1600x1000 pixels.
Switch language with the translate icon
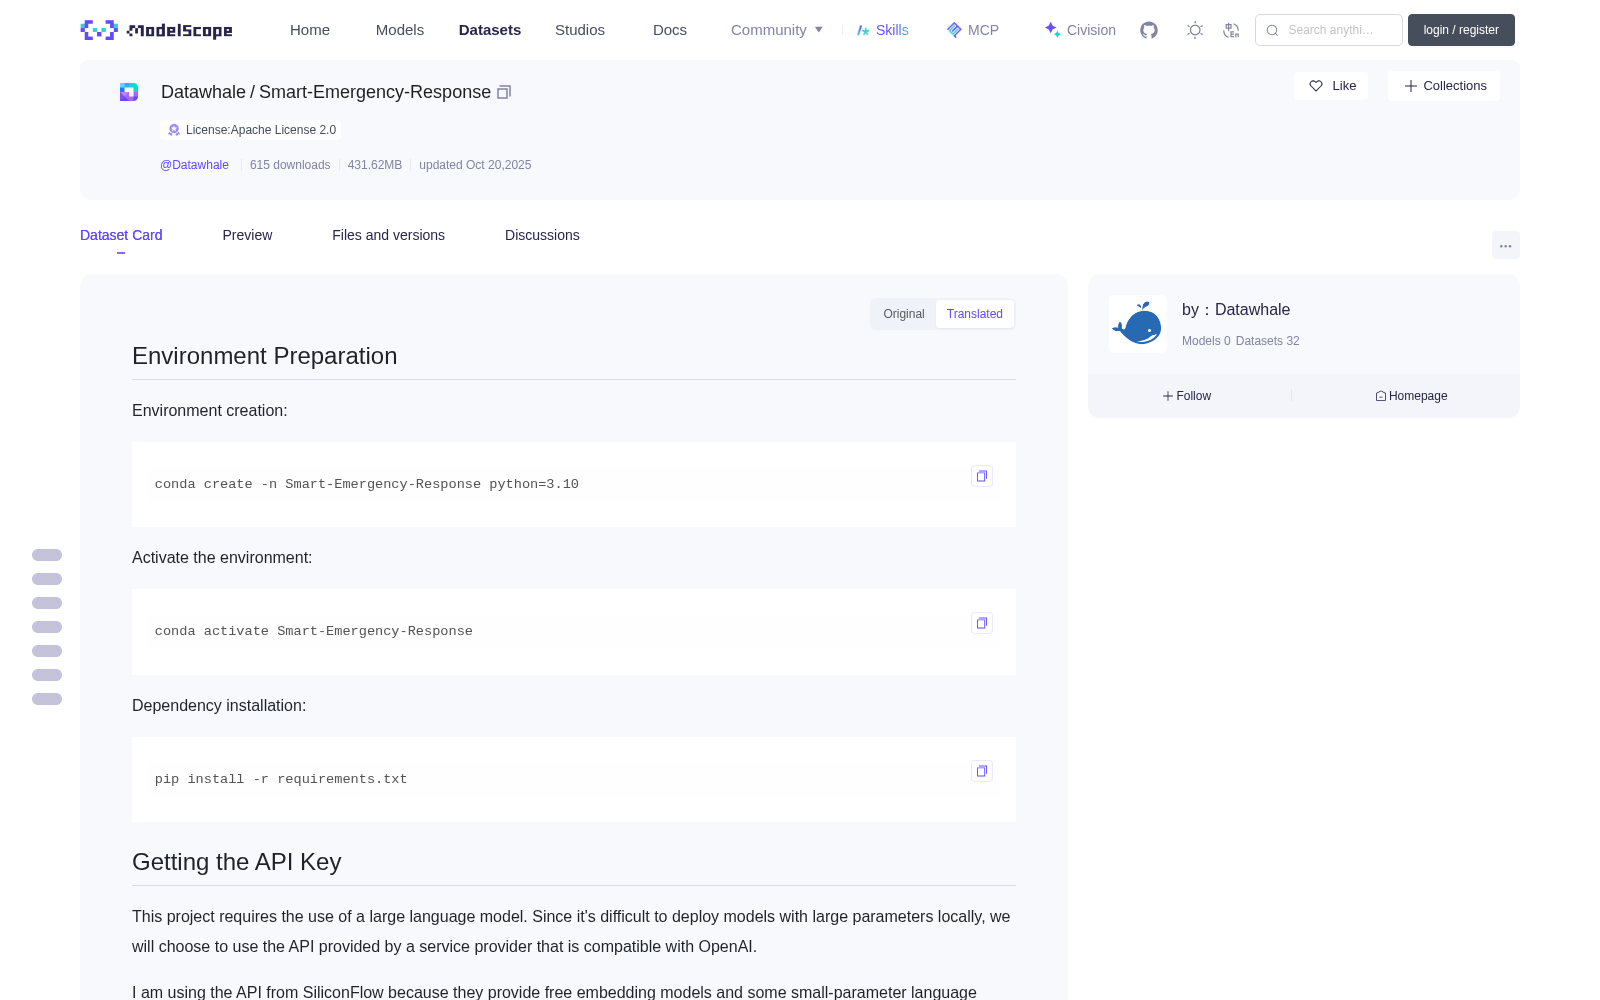pyautogui.click(x=1231, y=30)
